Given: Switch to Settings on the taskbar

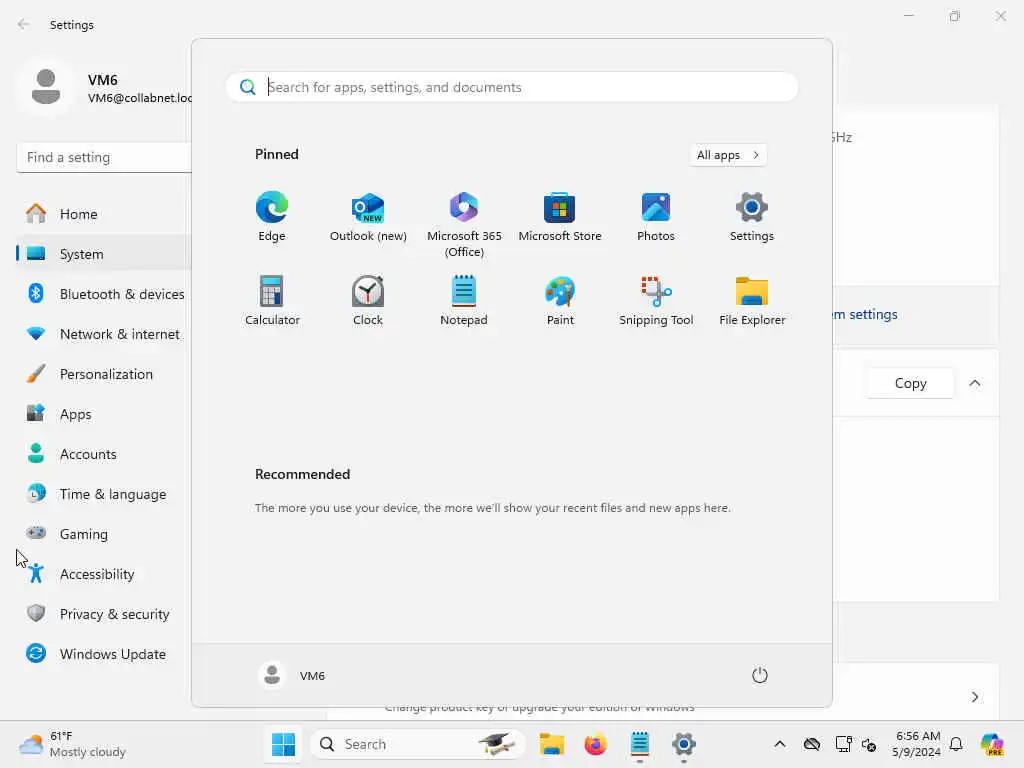Looking at the screenshot, I should click(x=683, y=744).
